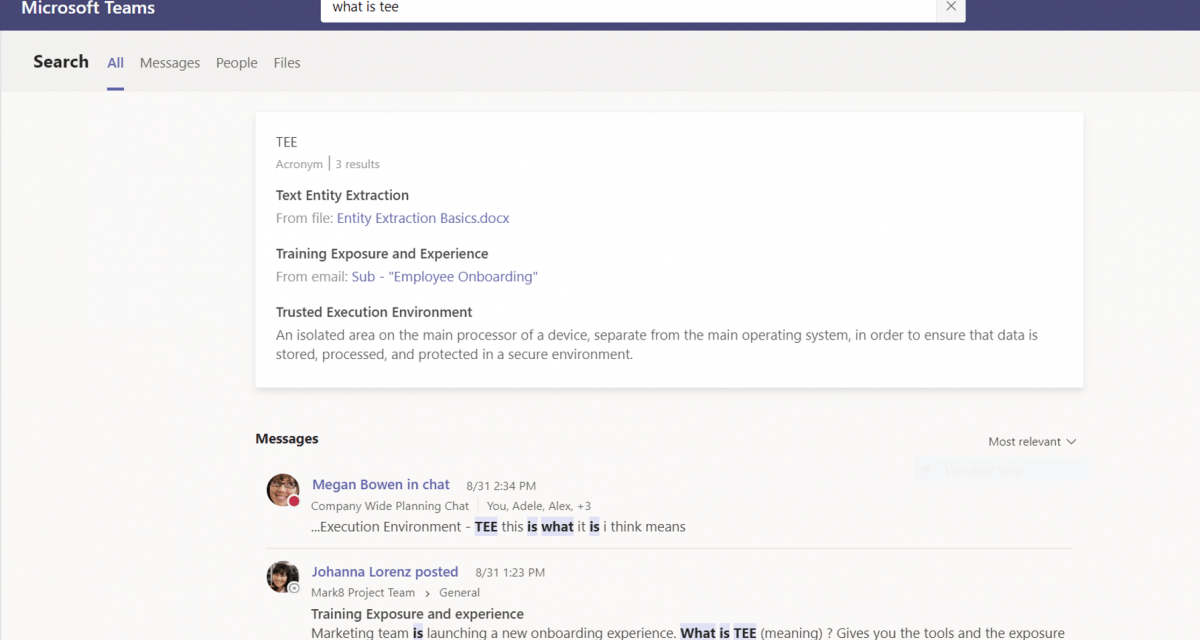This screenshot has height=640, width=1200.
Task: Show the Files search tab
Action: (x=287, y=63)
